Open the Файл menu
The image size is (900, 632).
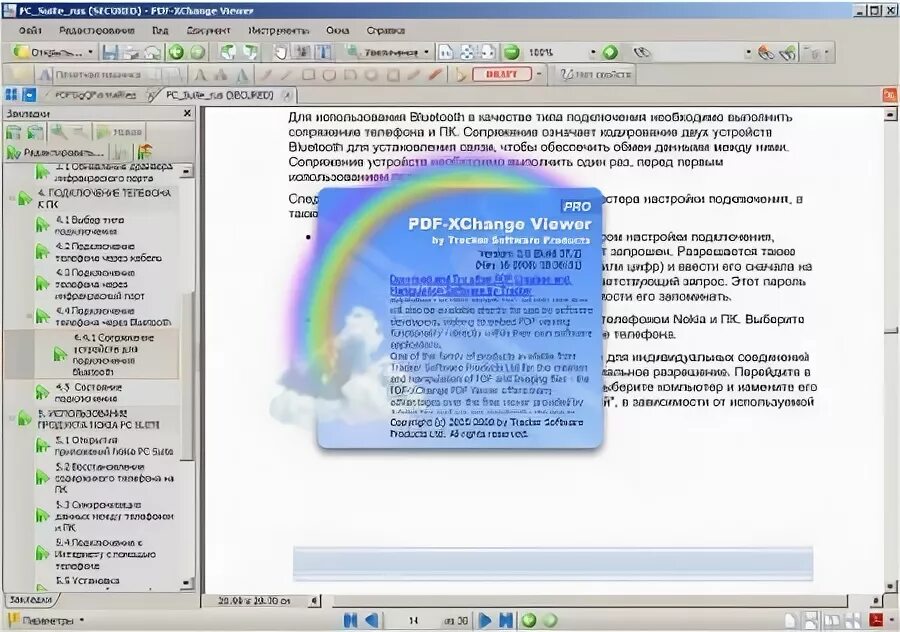[30, 30]
